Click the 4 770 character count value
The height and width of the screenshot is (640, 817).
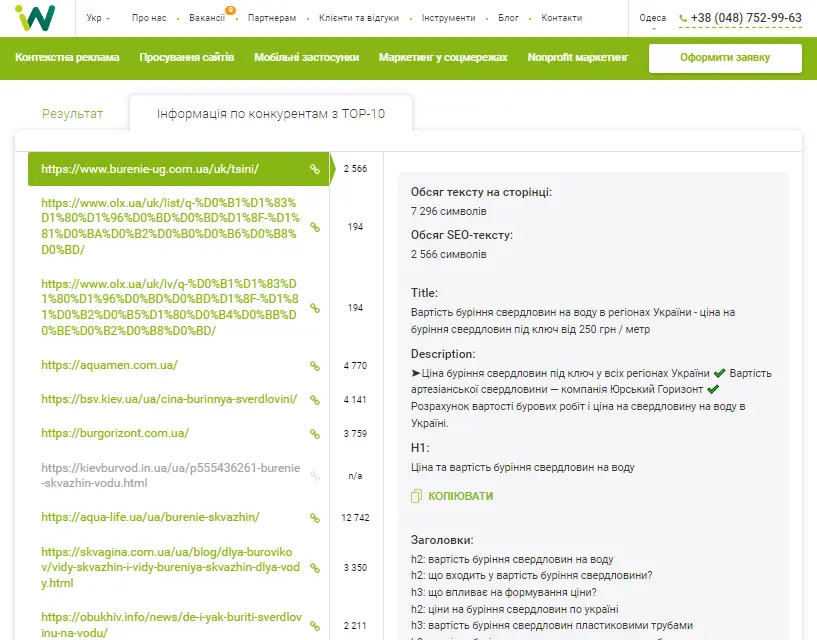[355, 366]
